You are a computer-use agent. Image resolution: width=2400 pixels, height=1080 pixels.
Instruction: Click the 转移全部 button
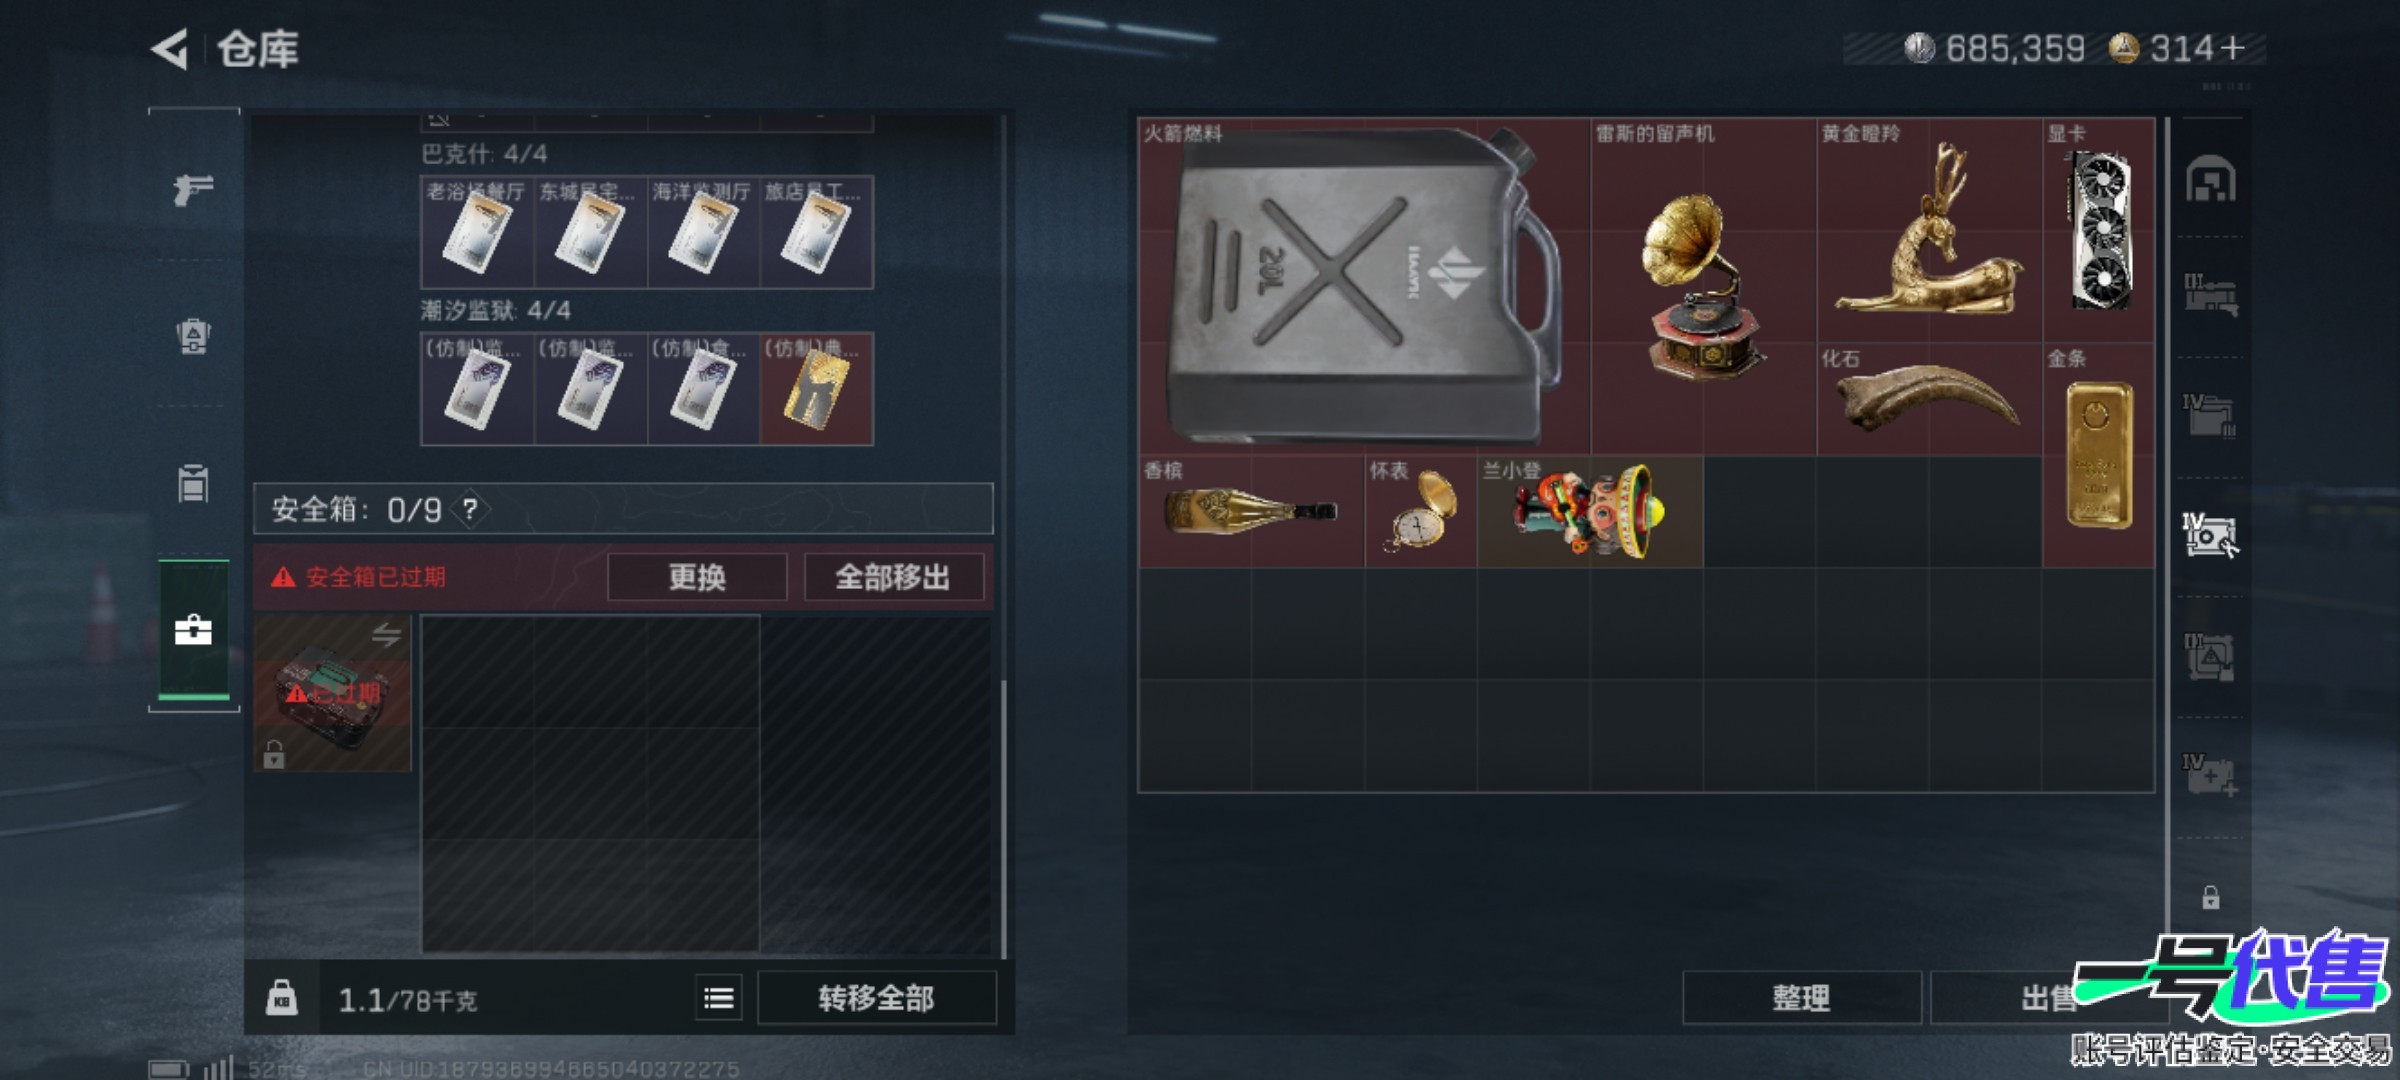pyautogui.click(x=877, y=998)
